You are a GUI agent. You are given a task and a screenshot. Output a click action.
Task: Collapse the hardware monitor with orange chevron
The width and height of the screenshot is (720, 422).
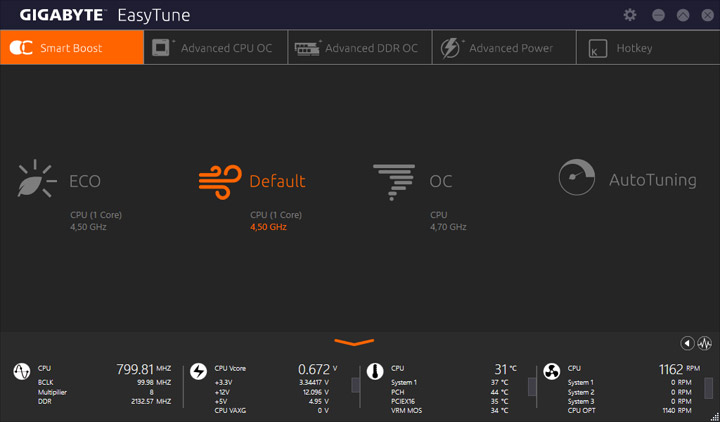354,343
